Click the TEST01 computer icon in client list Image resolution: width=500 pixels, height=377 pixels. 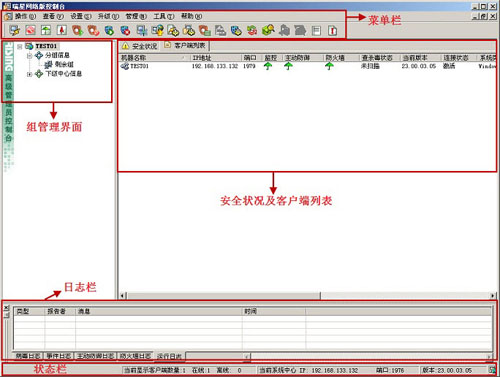125,66
